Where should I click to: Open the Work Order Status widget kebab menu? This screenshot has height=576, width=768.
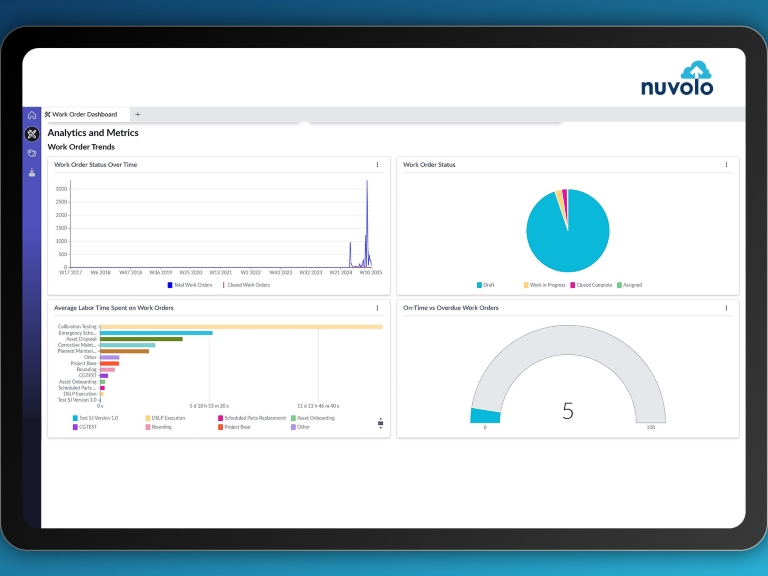point(726,165)
